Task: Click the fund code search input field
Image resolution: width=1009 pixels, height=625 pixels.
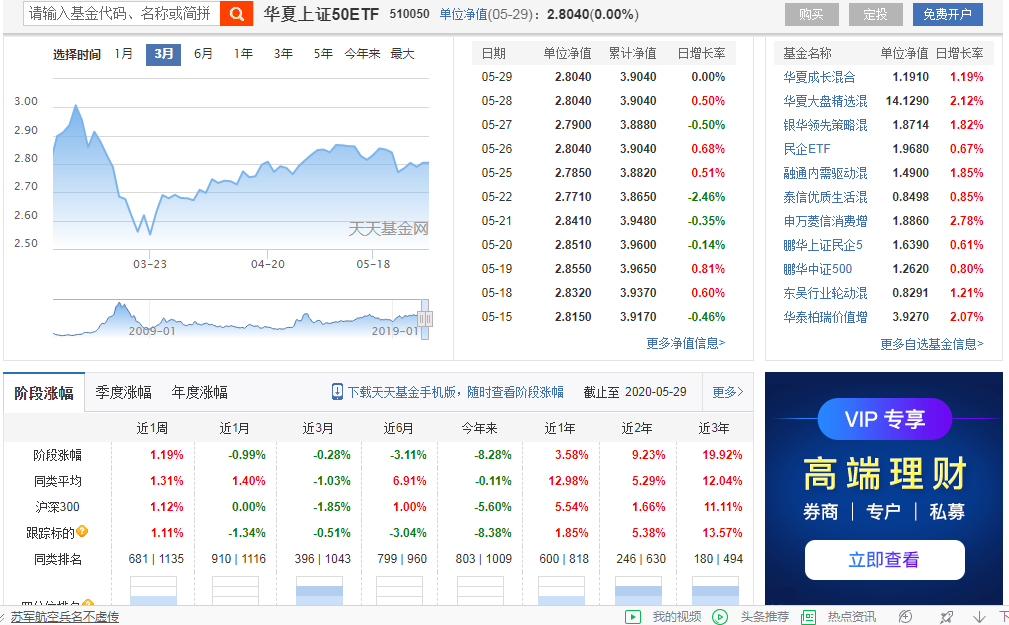Action: pos(122,14)
